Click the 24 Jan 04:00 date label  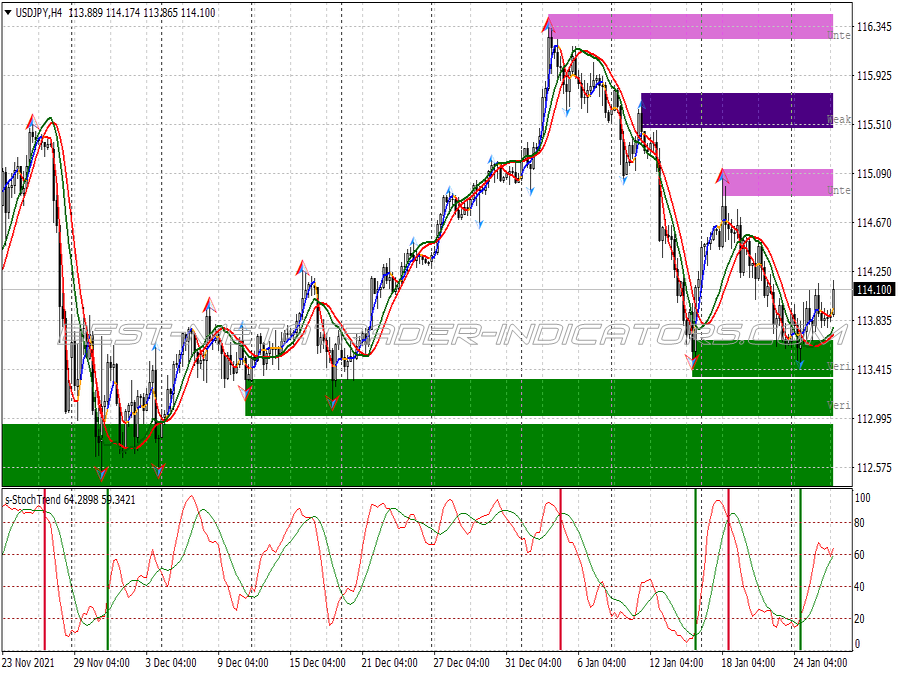point(820,662)
